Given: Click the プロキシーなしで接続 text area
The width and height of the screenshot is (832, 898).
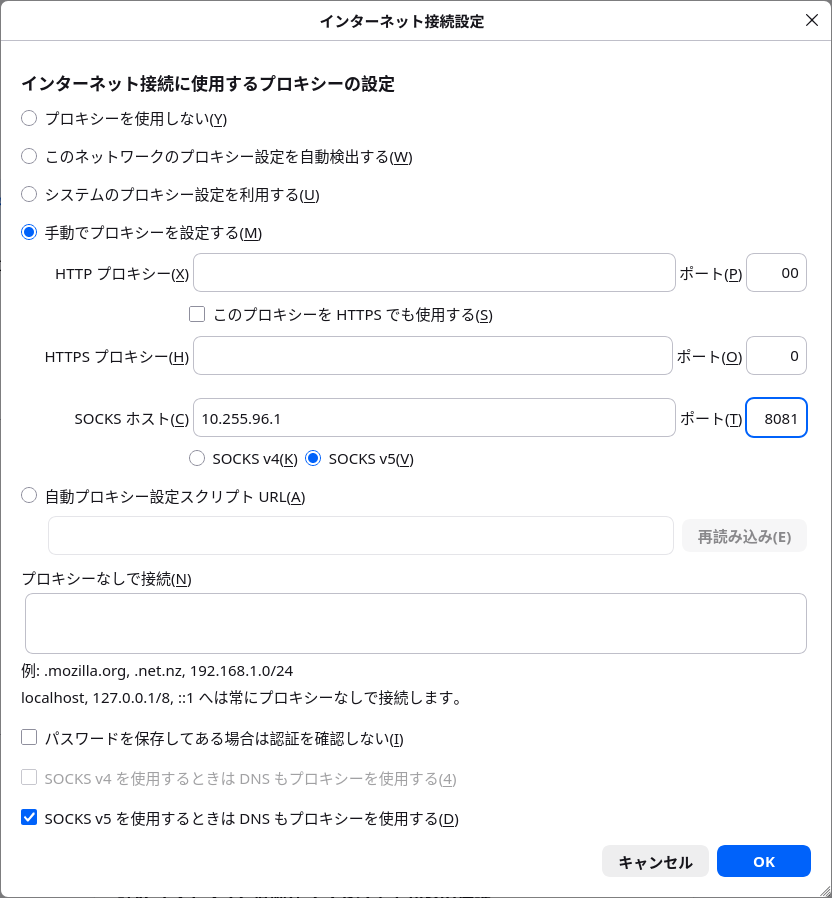Looking at the screenshot, I should (x=416, y=623).
